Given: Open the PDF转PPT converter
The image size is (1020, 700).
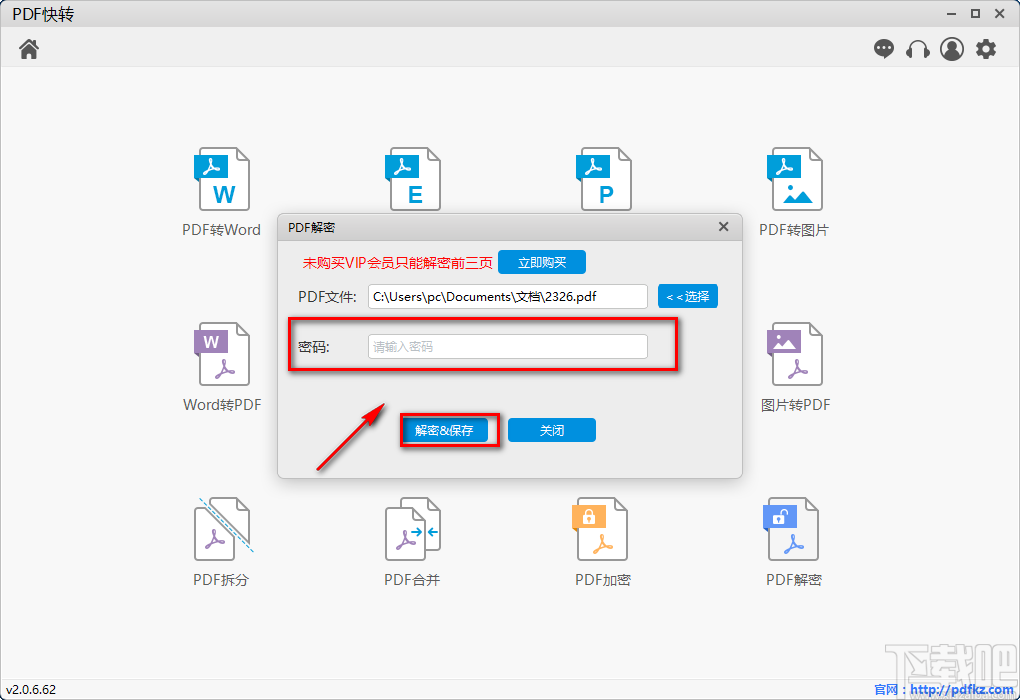Looking at the screenshot, I should 604,180.
